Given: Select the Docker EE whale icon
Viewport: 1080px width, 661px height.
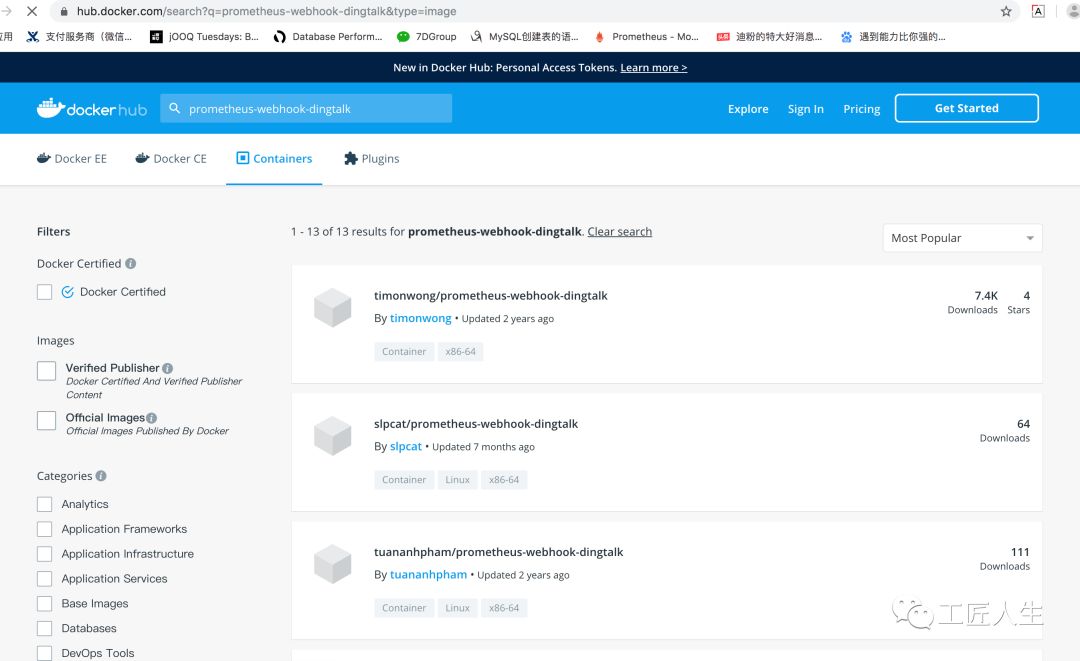Looking at the screenshot, I should click(x=43, y=158).
